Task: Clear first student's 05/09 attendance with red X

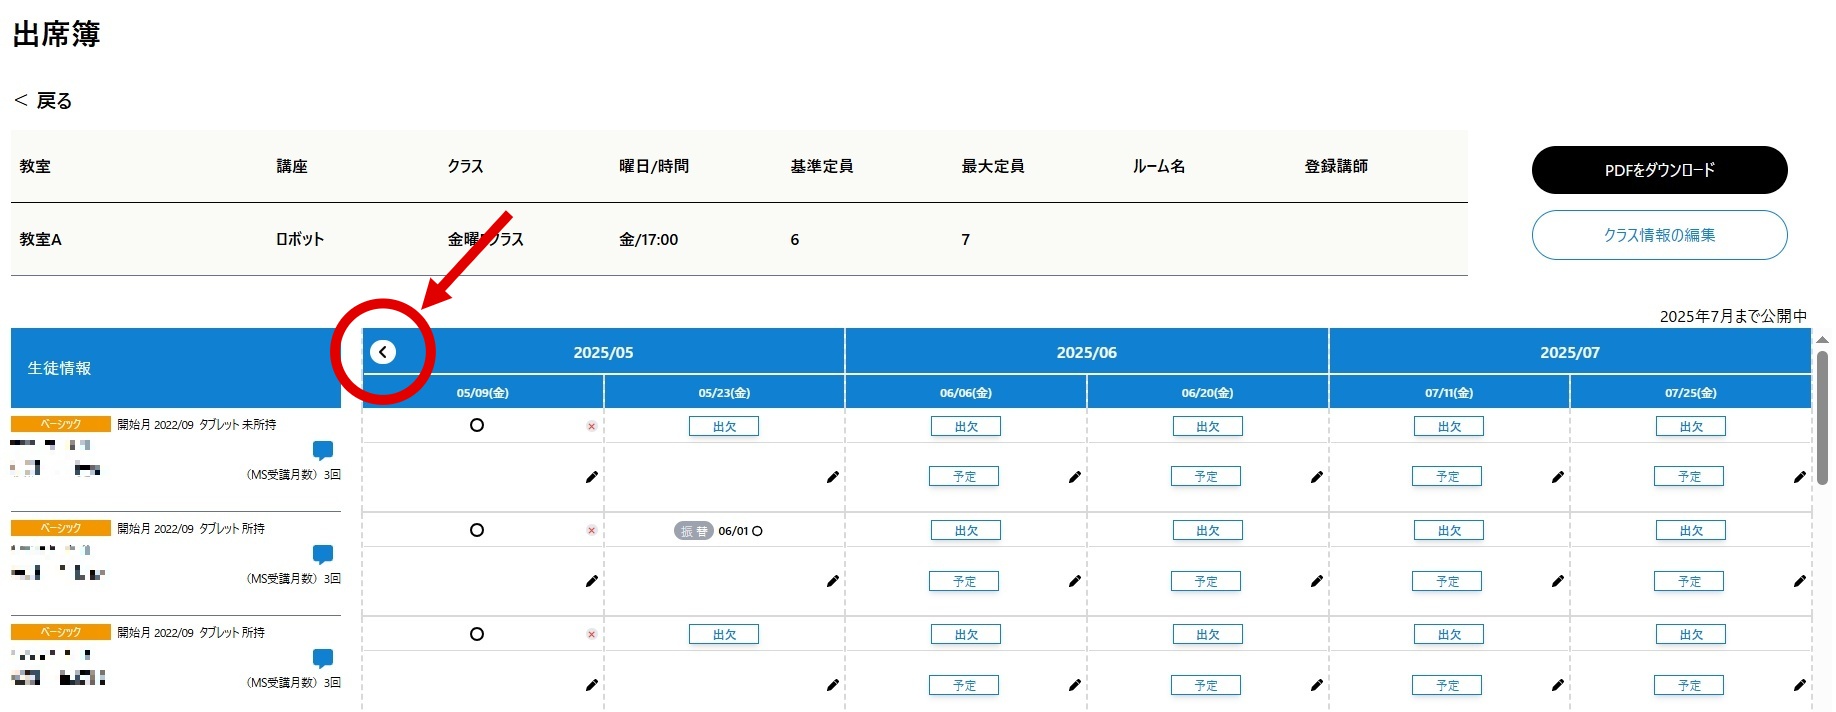Action: (591, 427)
